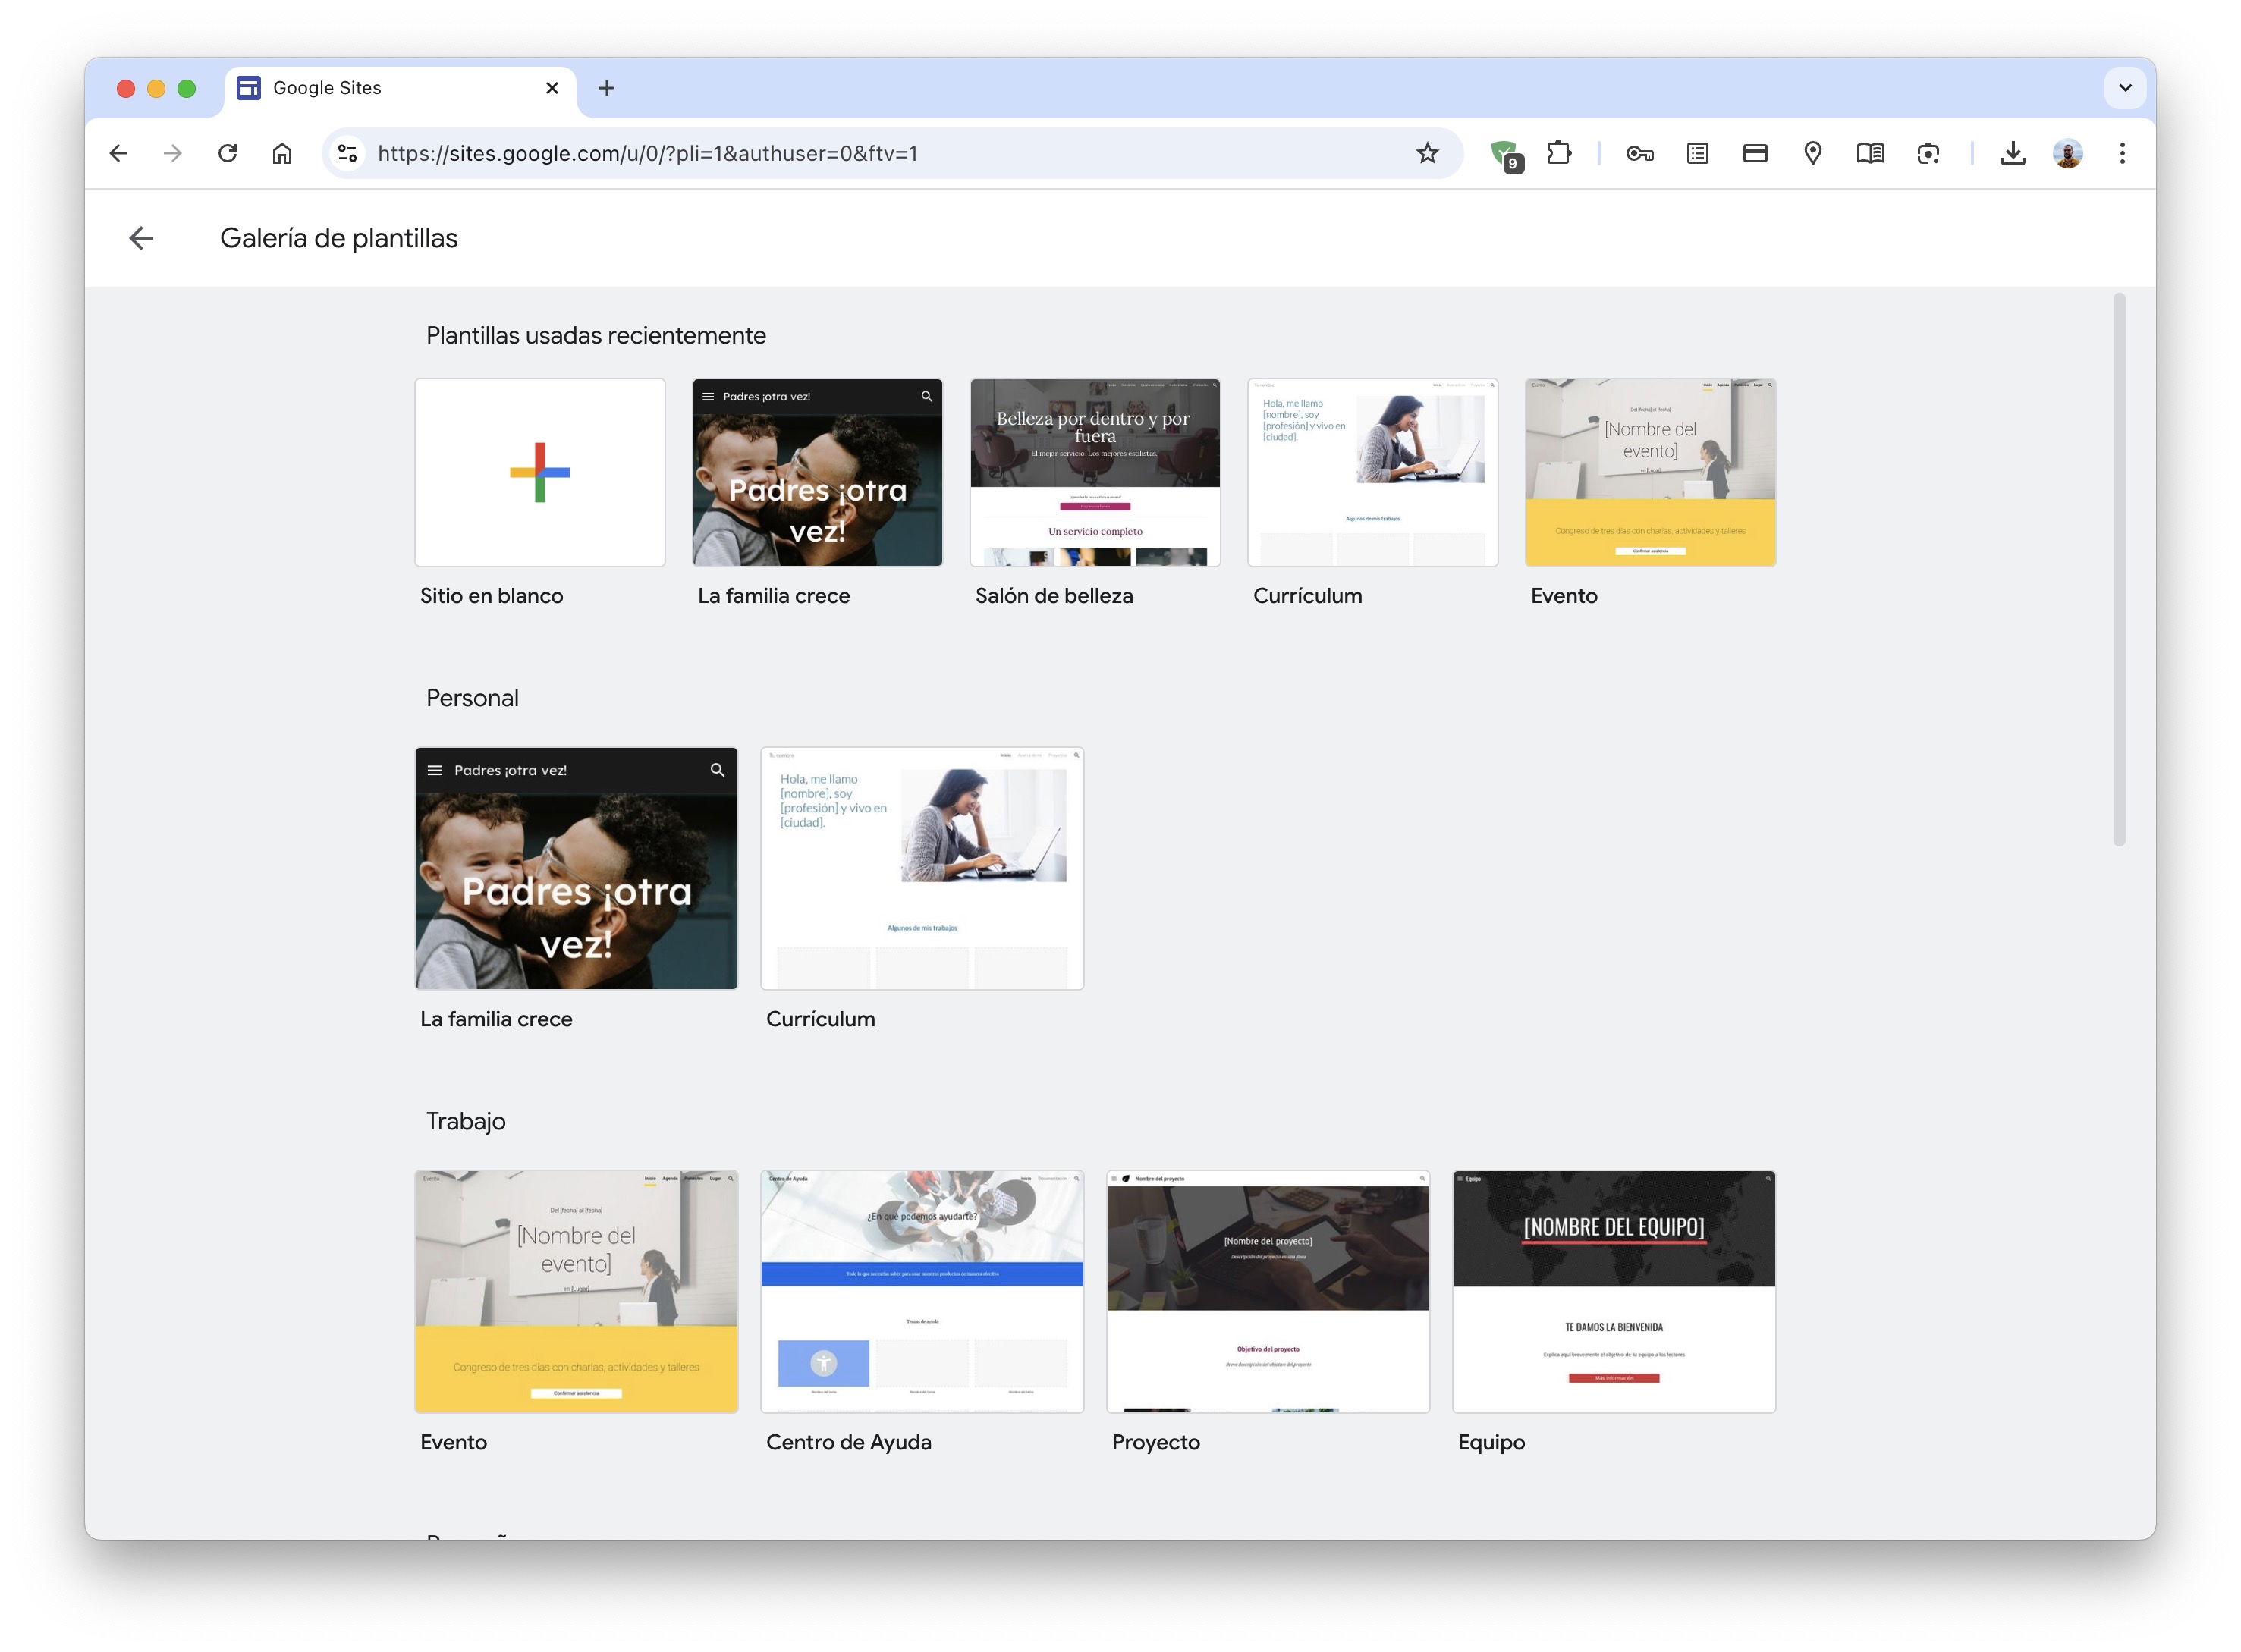
Task: Open La familia crece under Personal
Action: (x=576, y=868)
